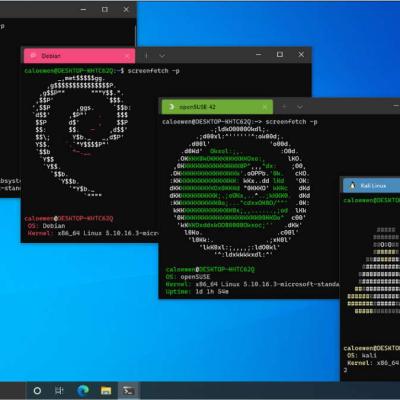Close the Debian terminal window
The width and height of the screenshot is (400, 400).
pos(301,54)
